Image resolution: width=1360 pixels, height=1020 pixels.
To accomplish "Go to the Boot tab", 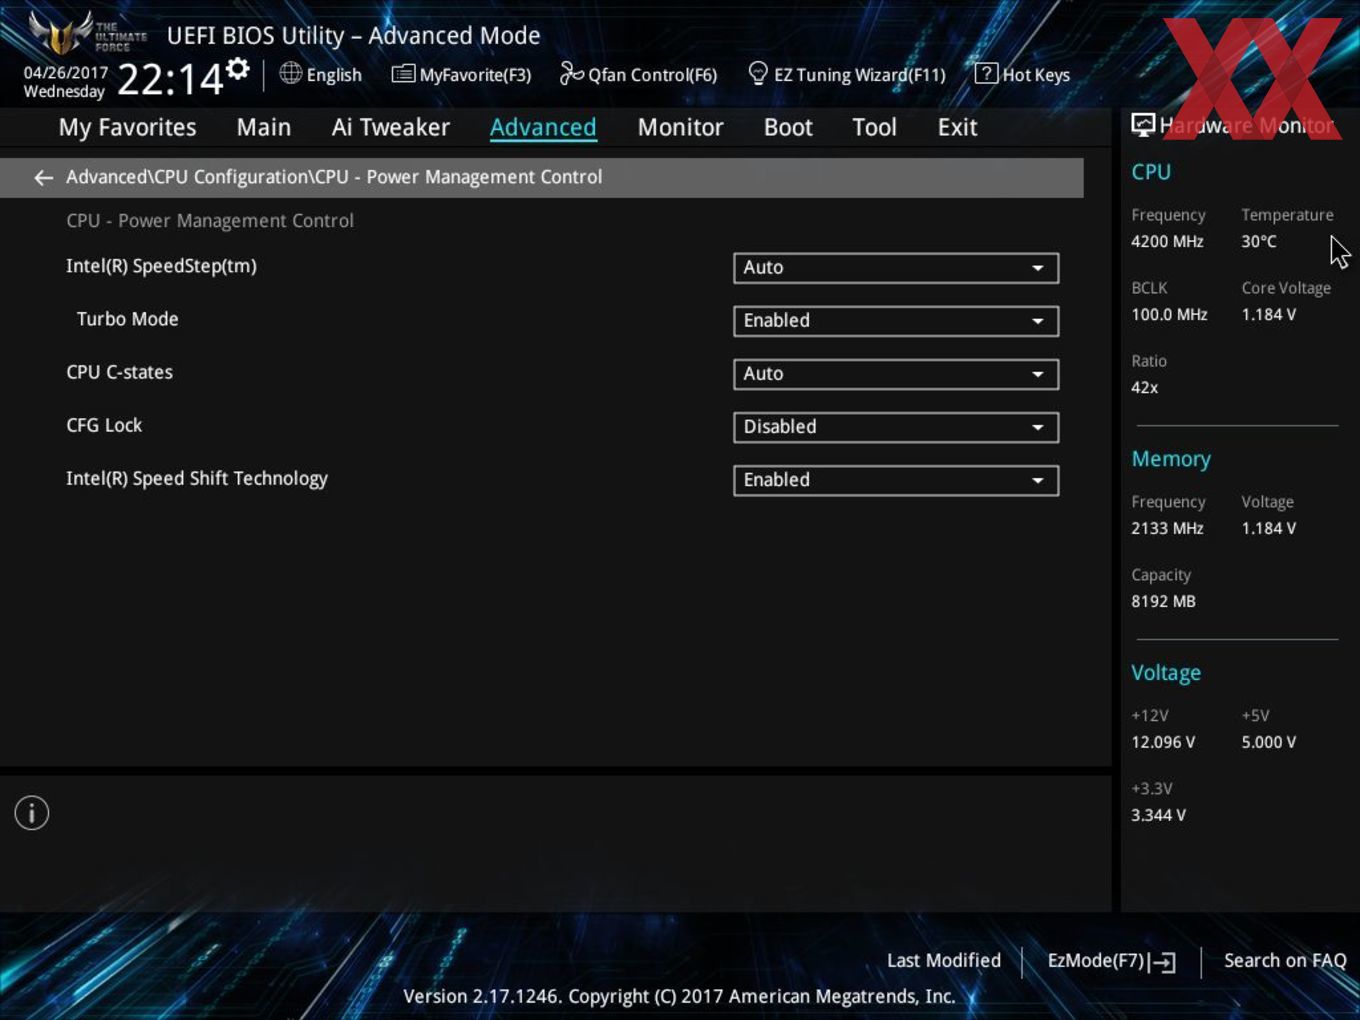I will pos(788,128).
